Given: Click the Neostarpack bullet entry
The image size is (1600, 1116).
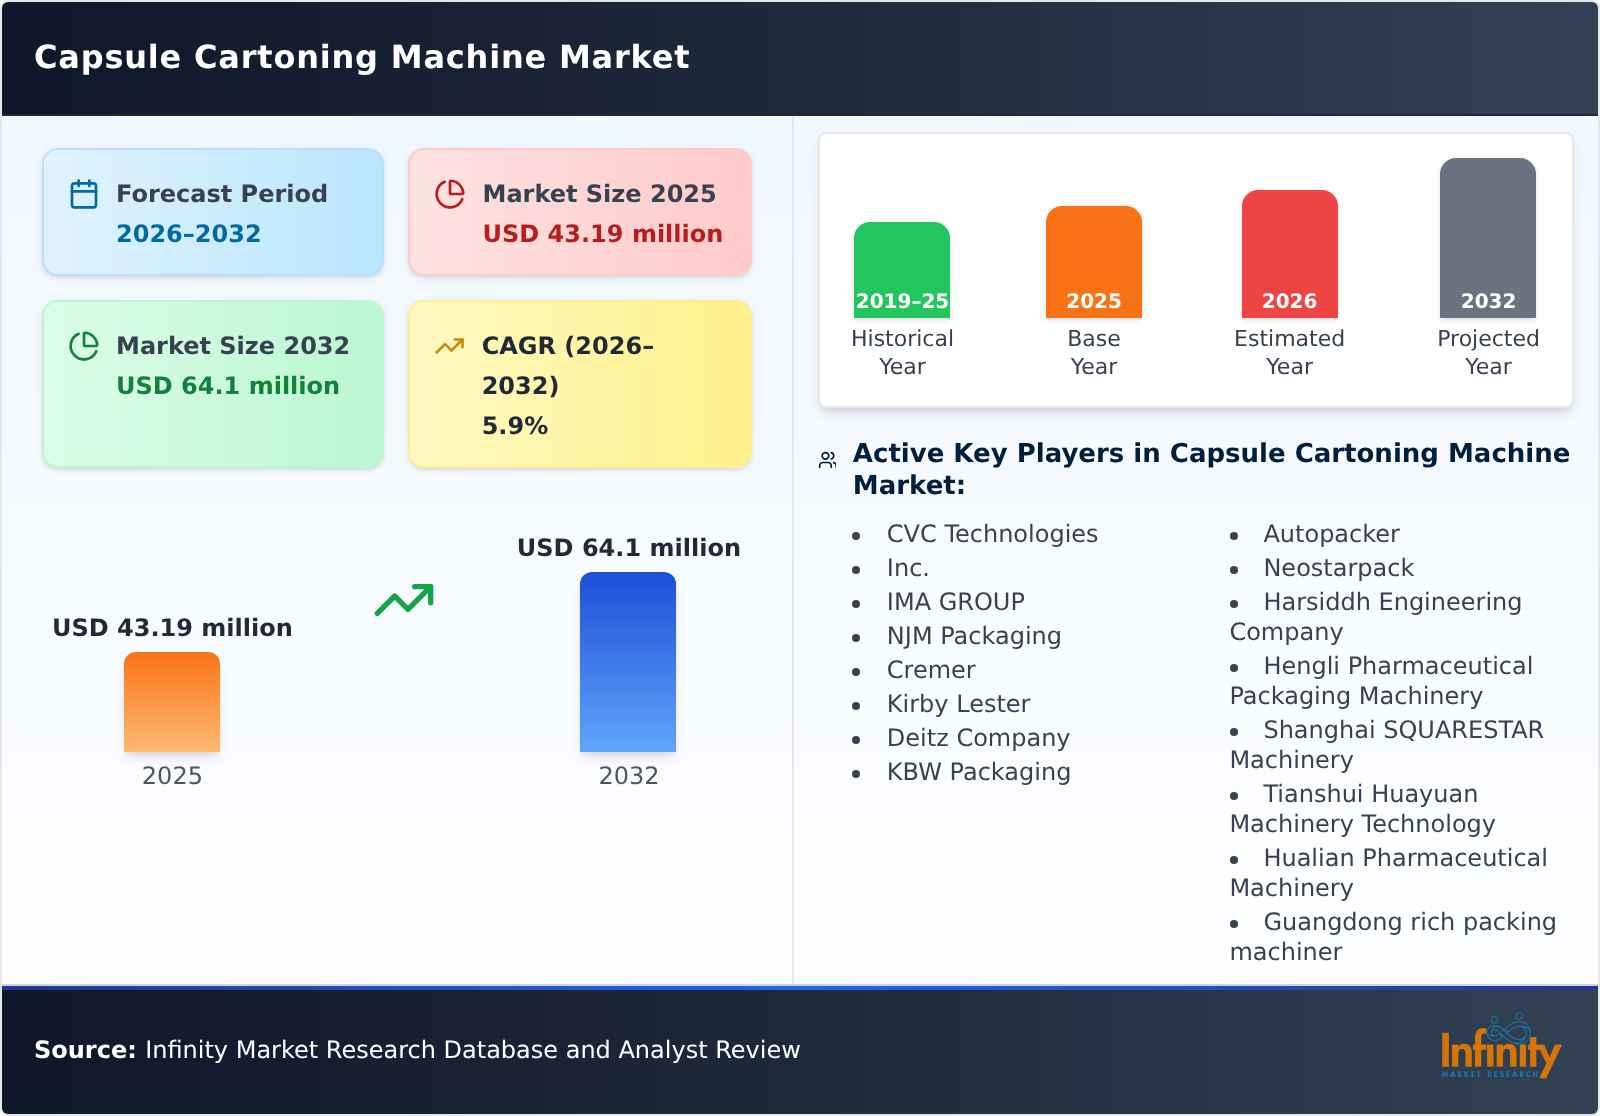Looking at the screenshot, I should click(1339, 568).
